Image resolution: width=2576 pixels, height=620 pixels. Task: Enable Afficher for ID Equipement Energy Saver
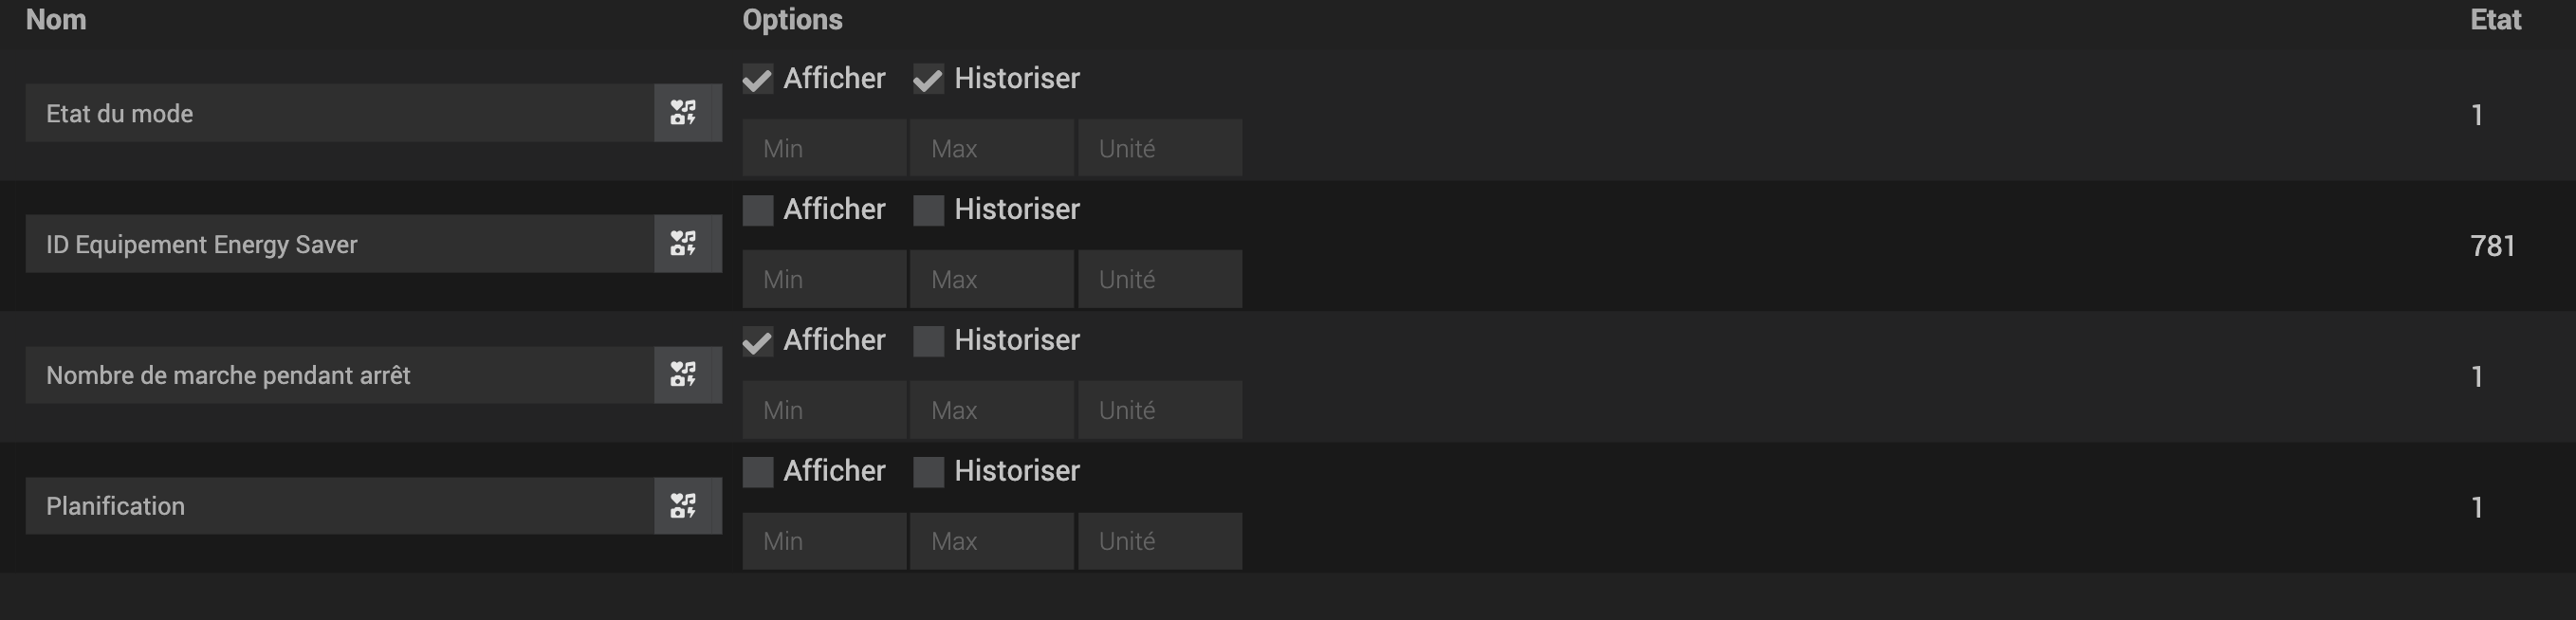pyautogui.click(x=758, y=210)
